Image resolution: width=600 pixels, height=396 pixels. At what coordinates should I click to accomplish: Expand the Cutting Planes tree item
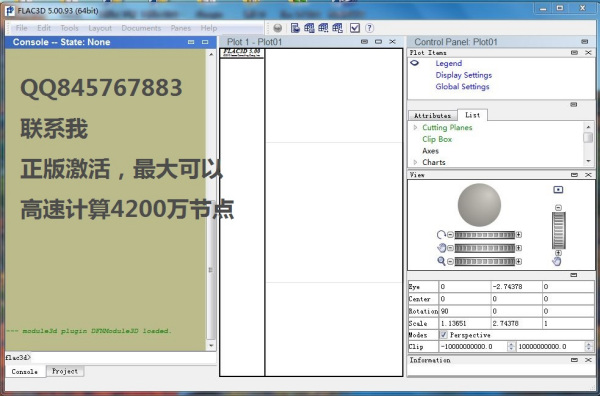[x=416, y=127]
